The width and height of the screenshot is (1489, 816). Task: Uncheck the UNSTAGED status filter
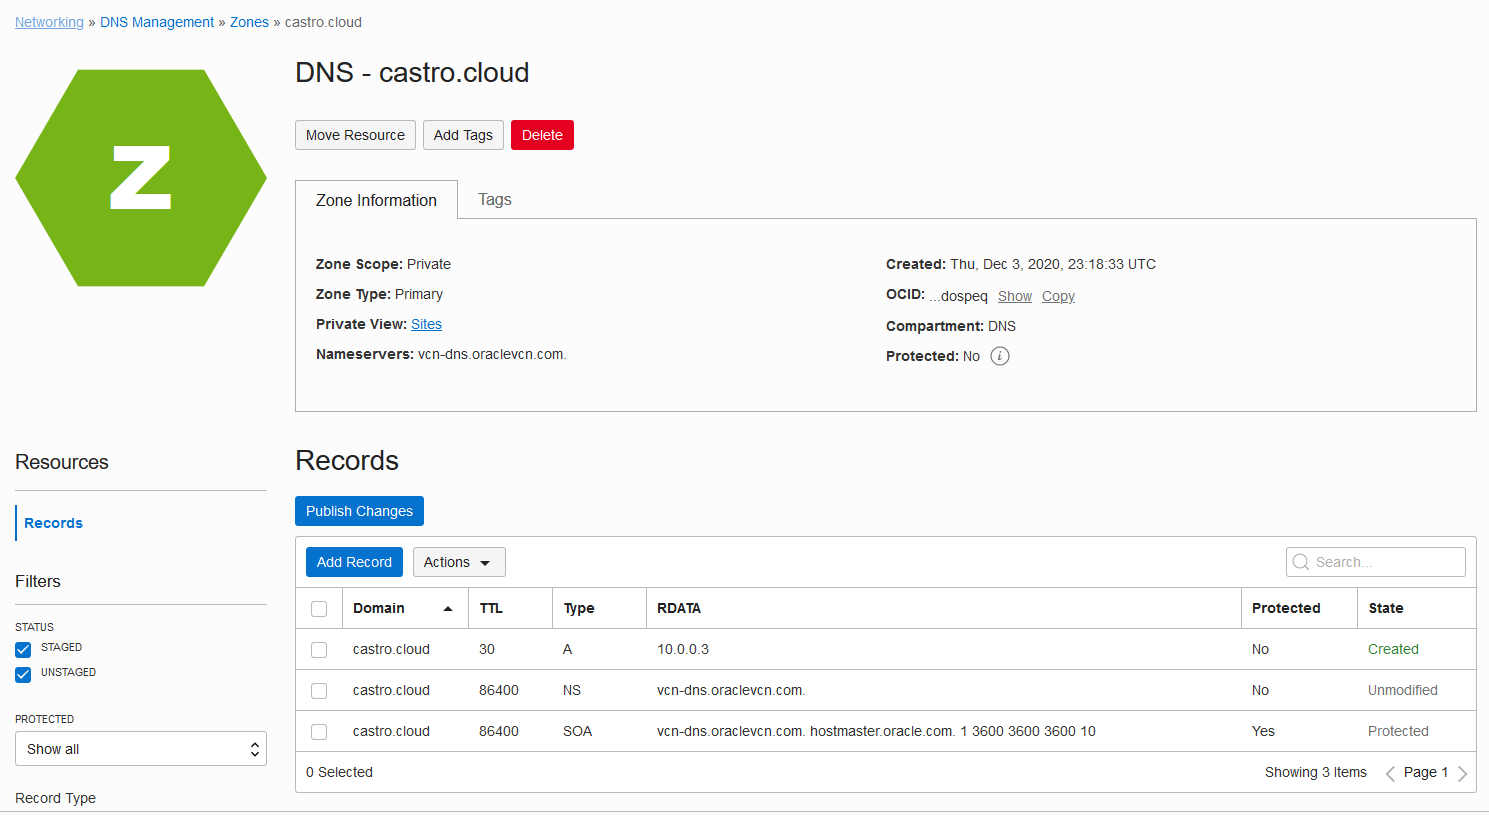click(x=23, y=674)
